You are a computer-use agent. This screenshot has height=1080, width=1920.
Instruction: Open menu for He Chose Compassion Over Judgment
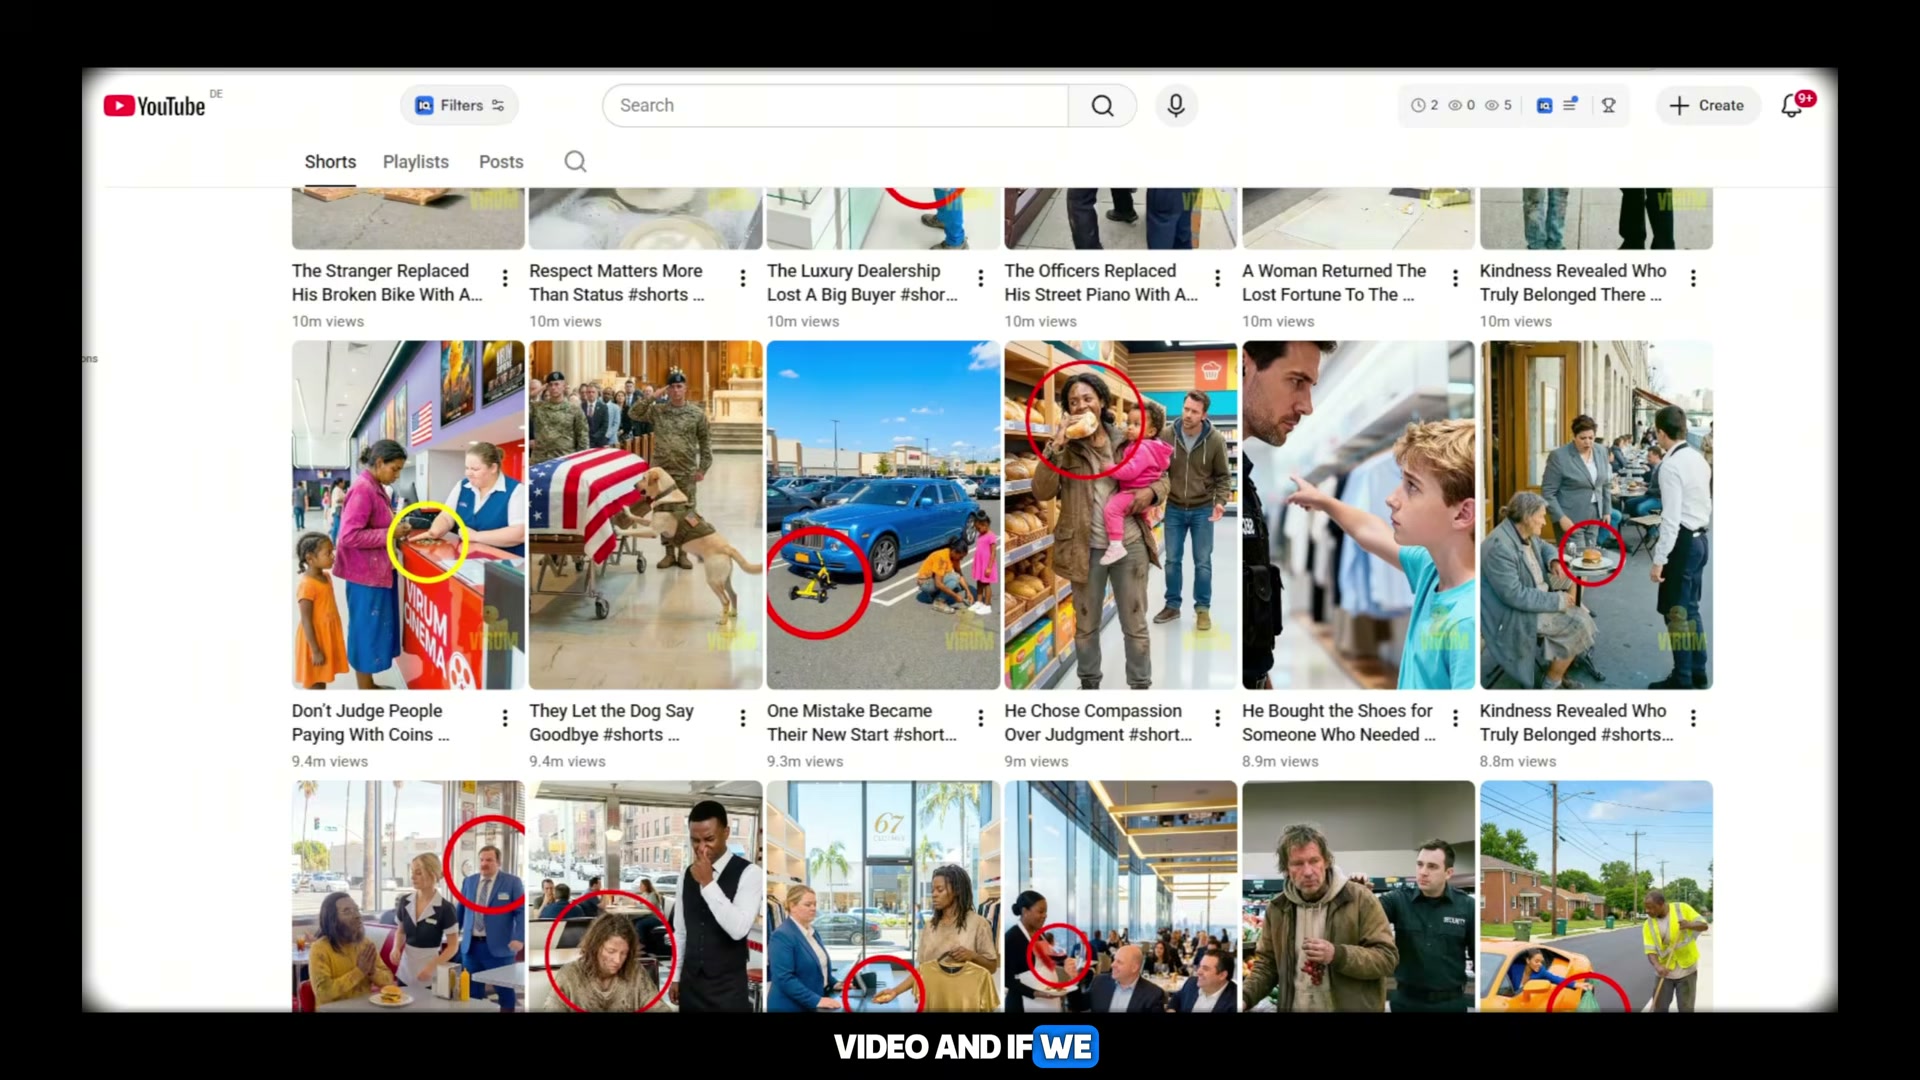coord(1217,718)
